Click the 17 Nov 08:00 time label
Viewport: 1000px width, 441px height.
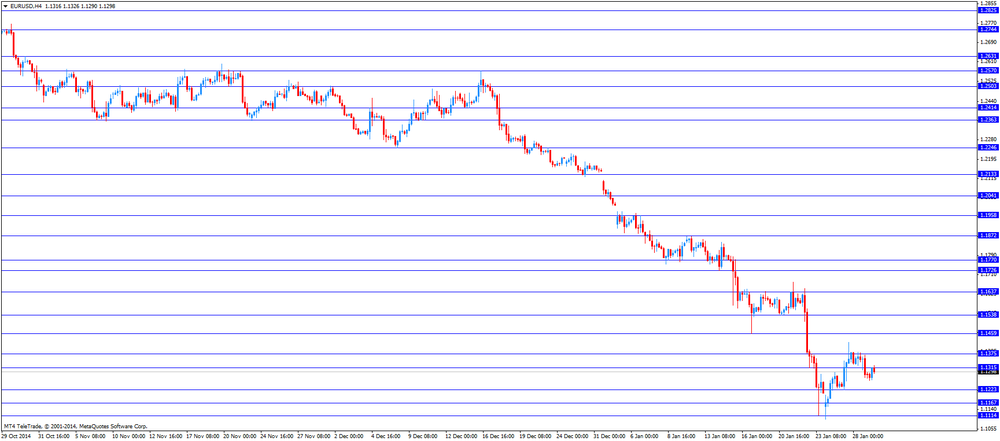pos(202,437)
